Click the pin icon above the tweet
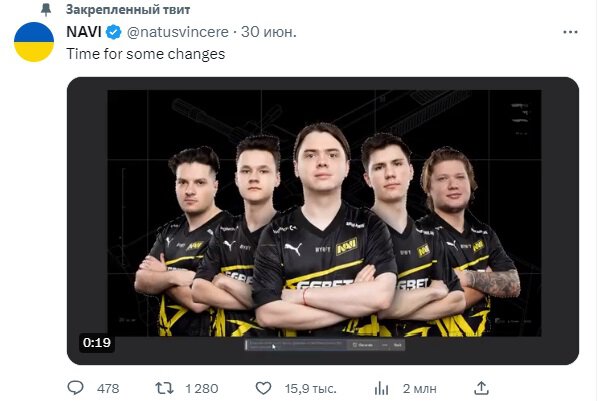611x401 pixels. pyautogui.click(x=46, y=10)
